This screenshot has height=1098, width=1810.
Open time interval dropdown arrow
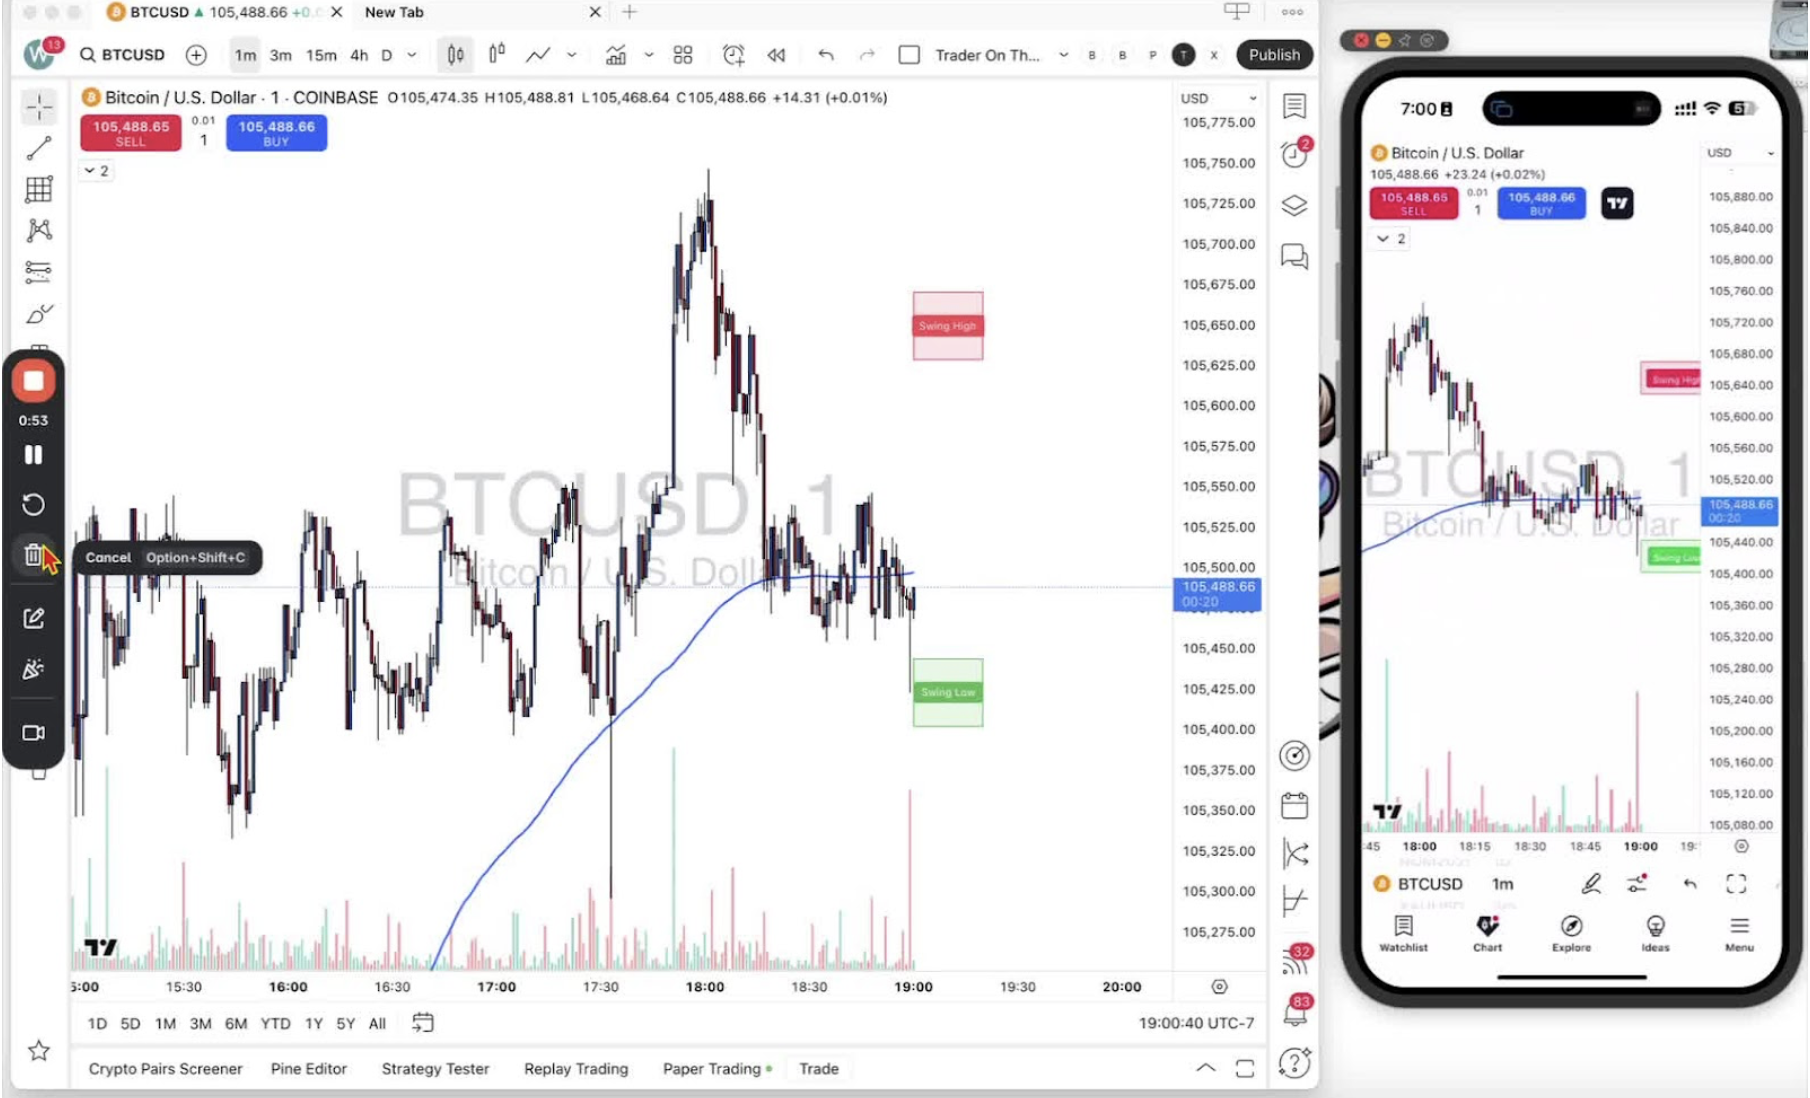pyautogui.click(x=412, y=55)
